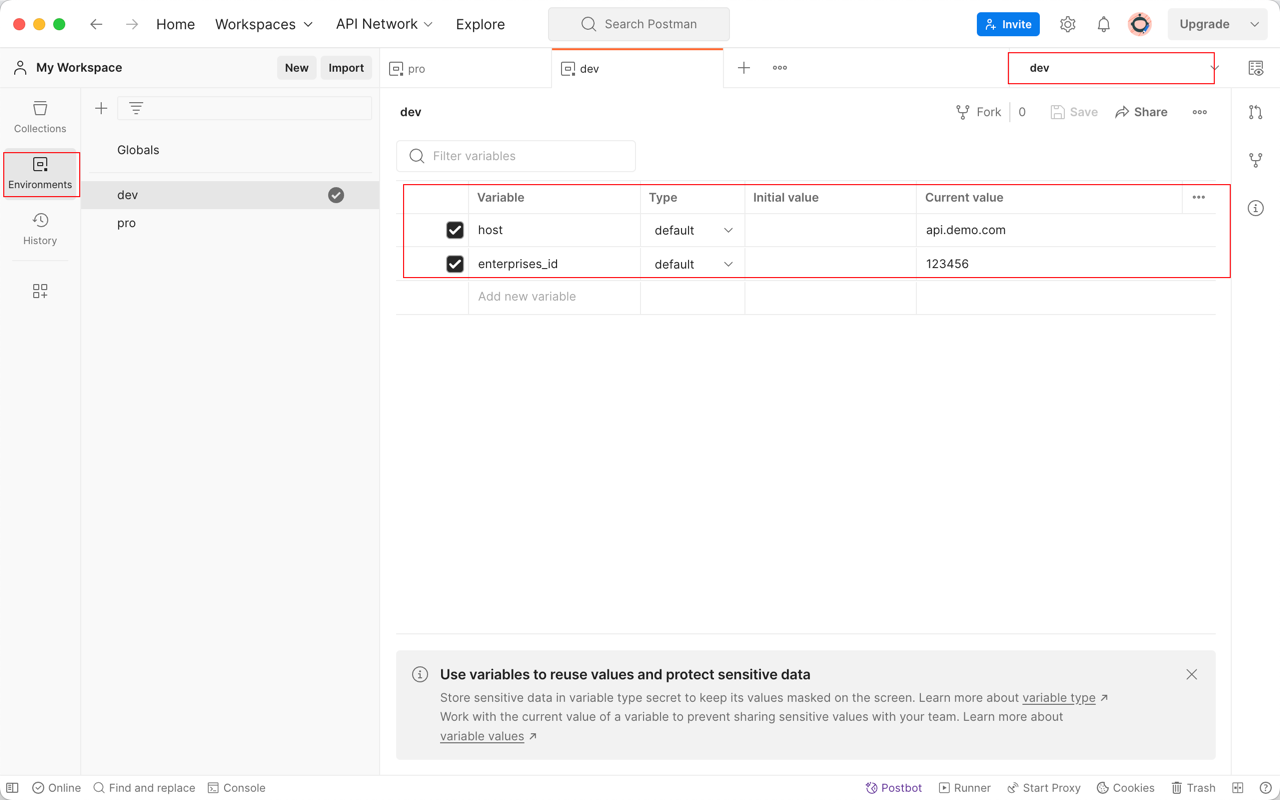Go to Explore
The image size is (1280, 800).
coord(480,24)
